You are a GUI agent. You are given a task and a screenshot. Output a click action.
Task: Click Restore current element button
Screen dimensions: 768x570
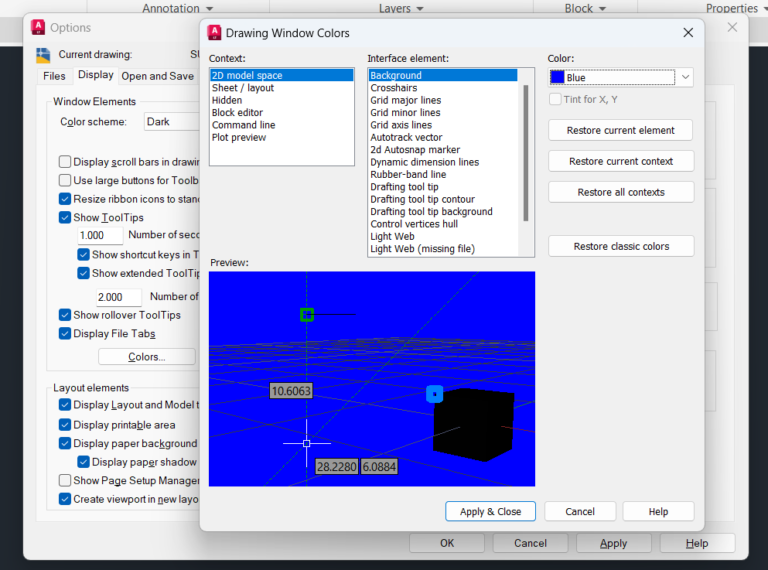[x=621, y=130]
